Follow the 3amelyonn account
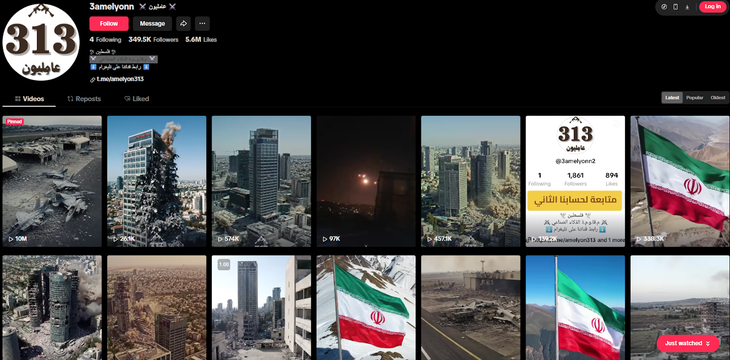The image size is (730, 360). 109,23
